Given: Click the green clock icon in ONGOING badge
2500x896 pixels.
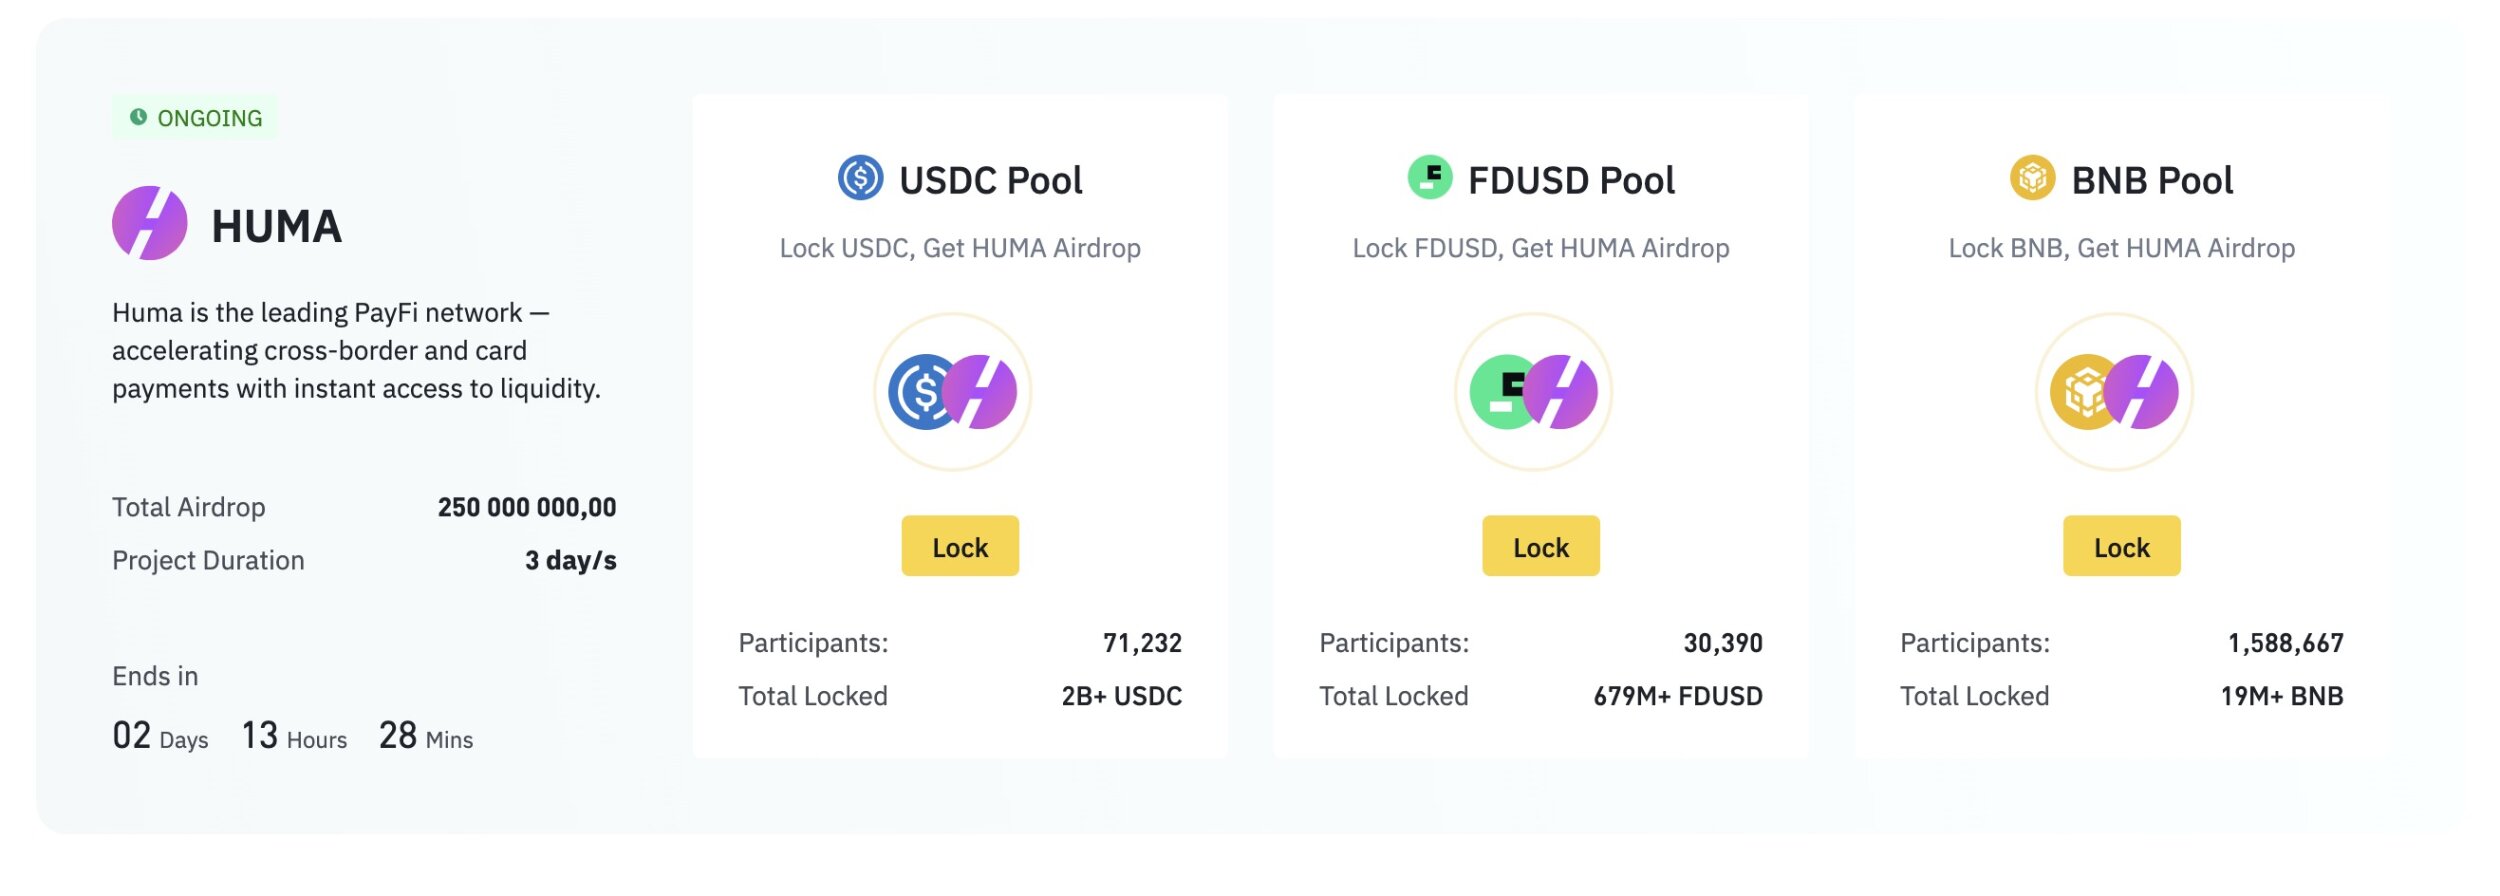Looking at the screenshot, I should coord(138,117).
